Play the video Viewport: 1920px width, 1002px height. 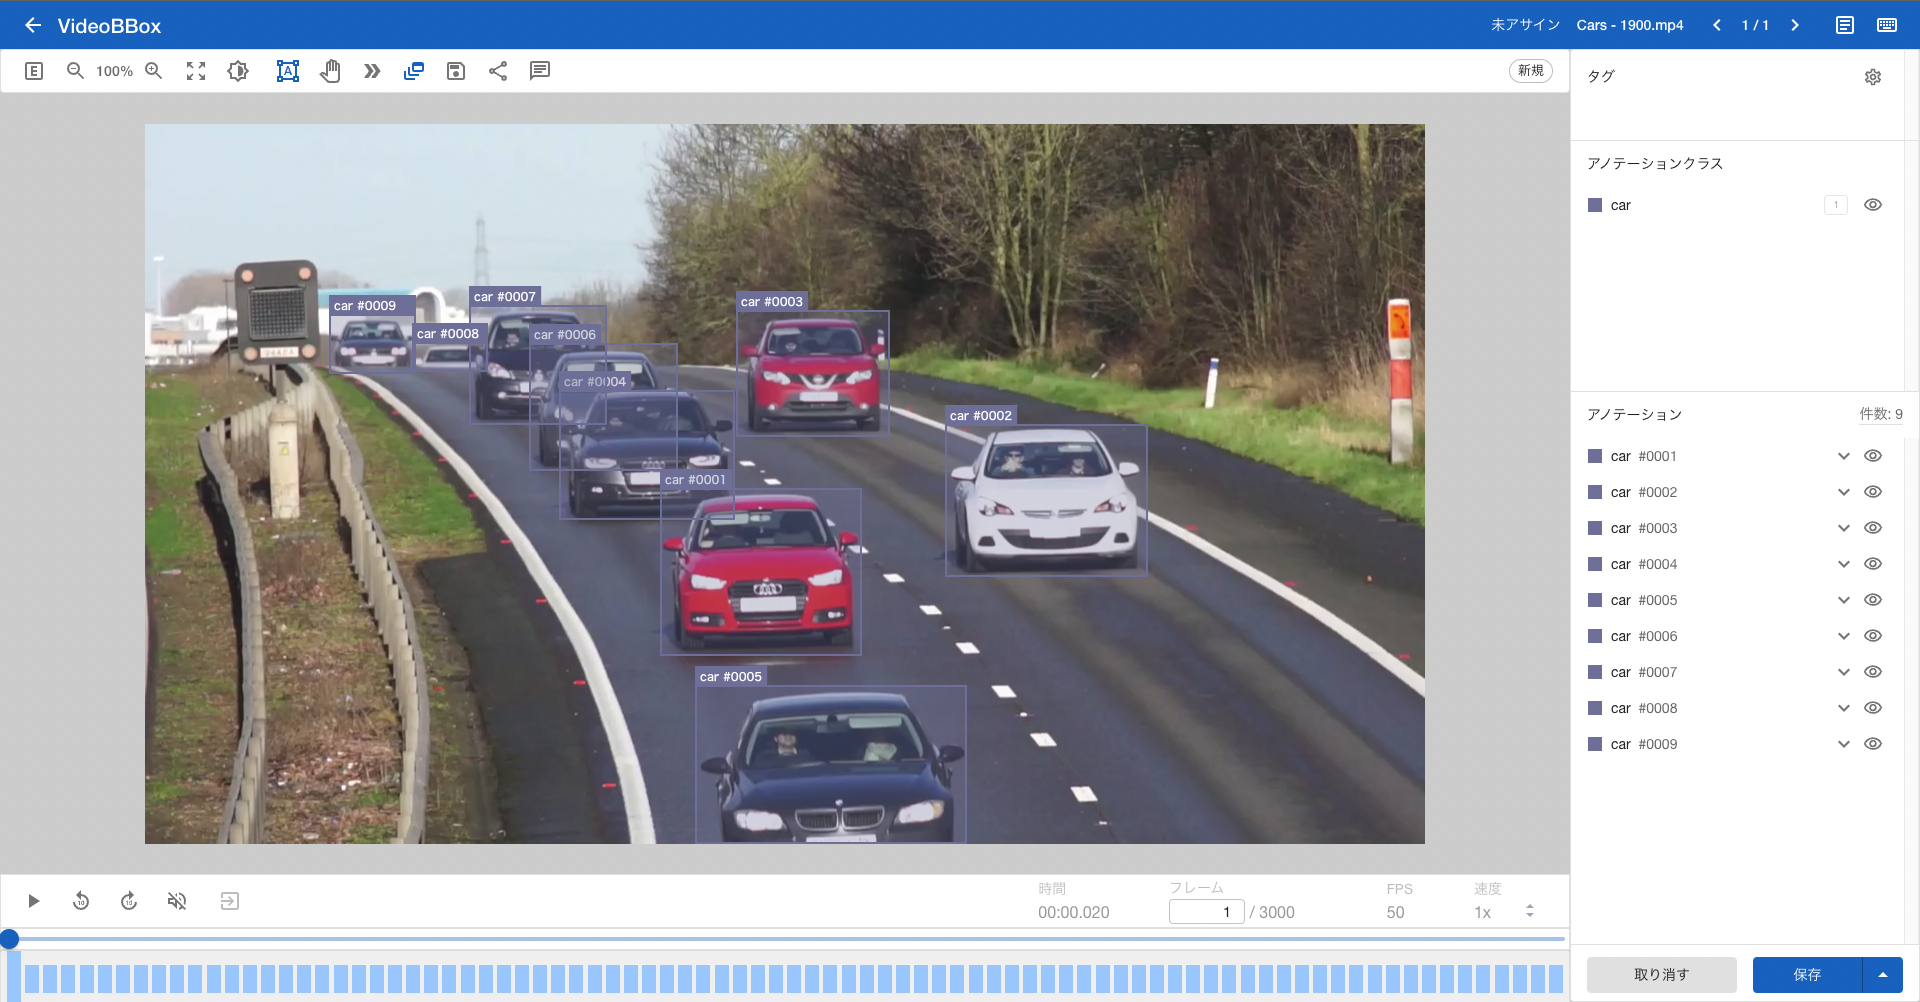pyautogui.click(x=34, y=901)
